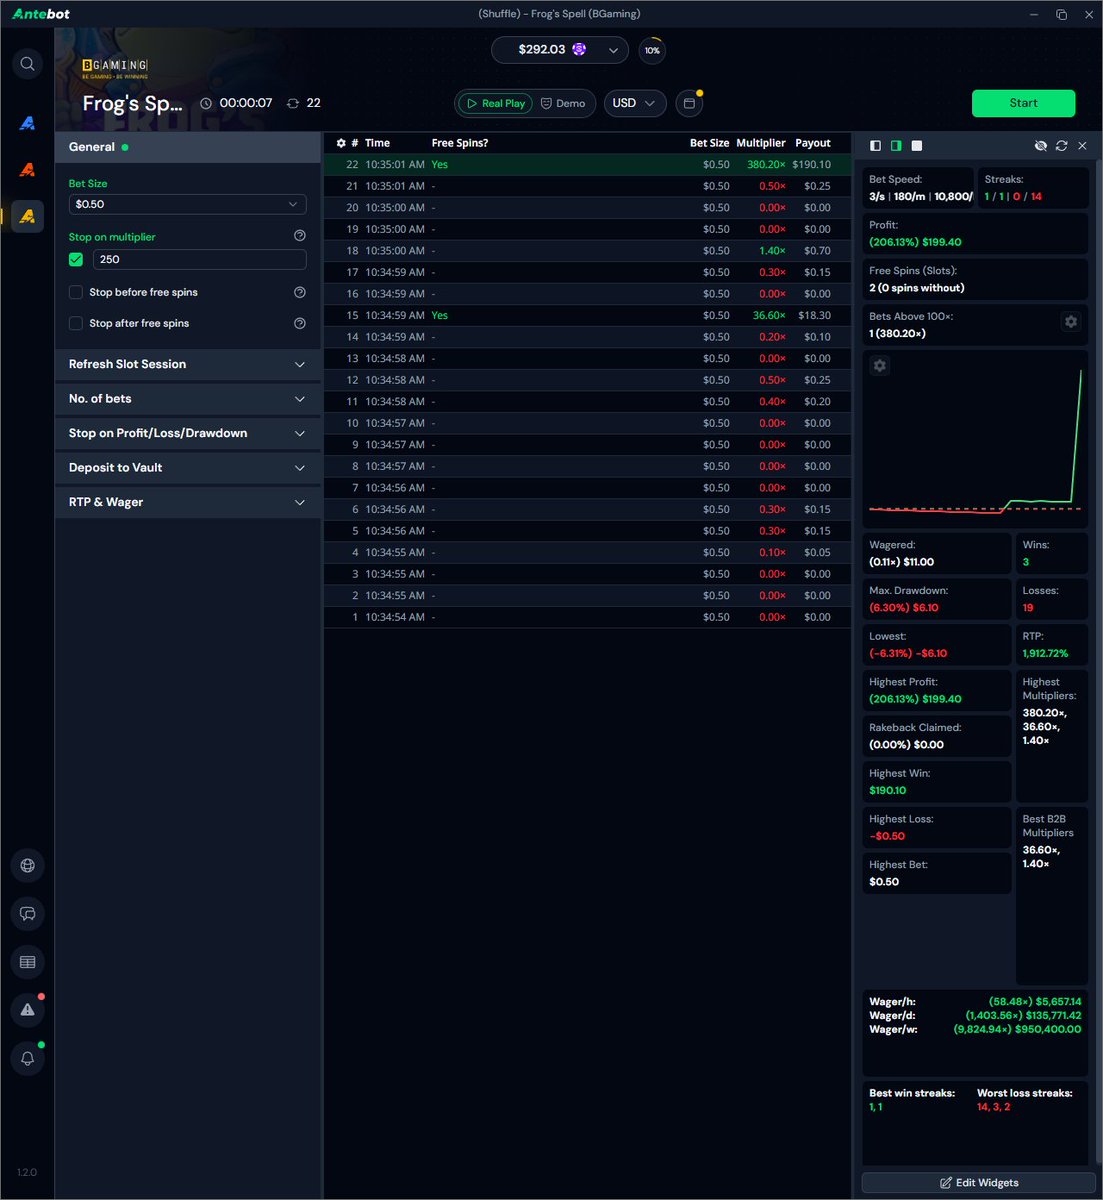1103x1200 pixels.
Task: Select Real Play mode
Action: point(495,103)
